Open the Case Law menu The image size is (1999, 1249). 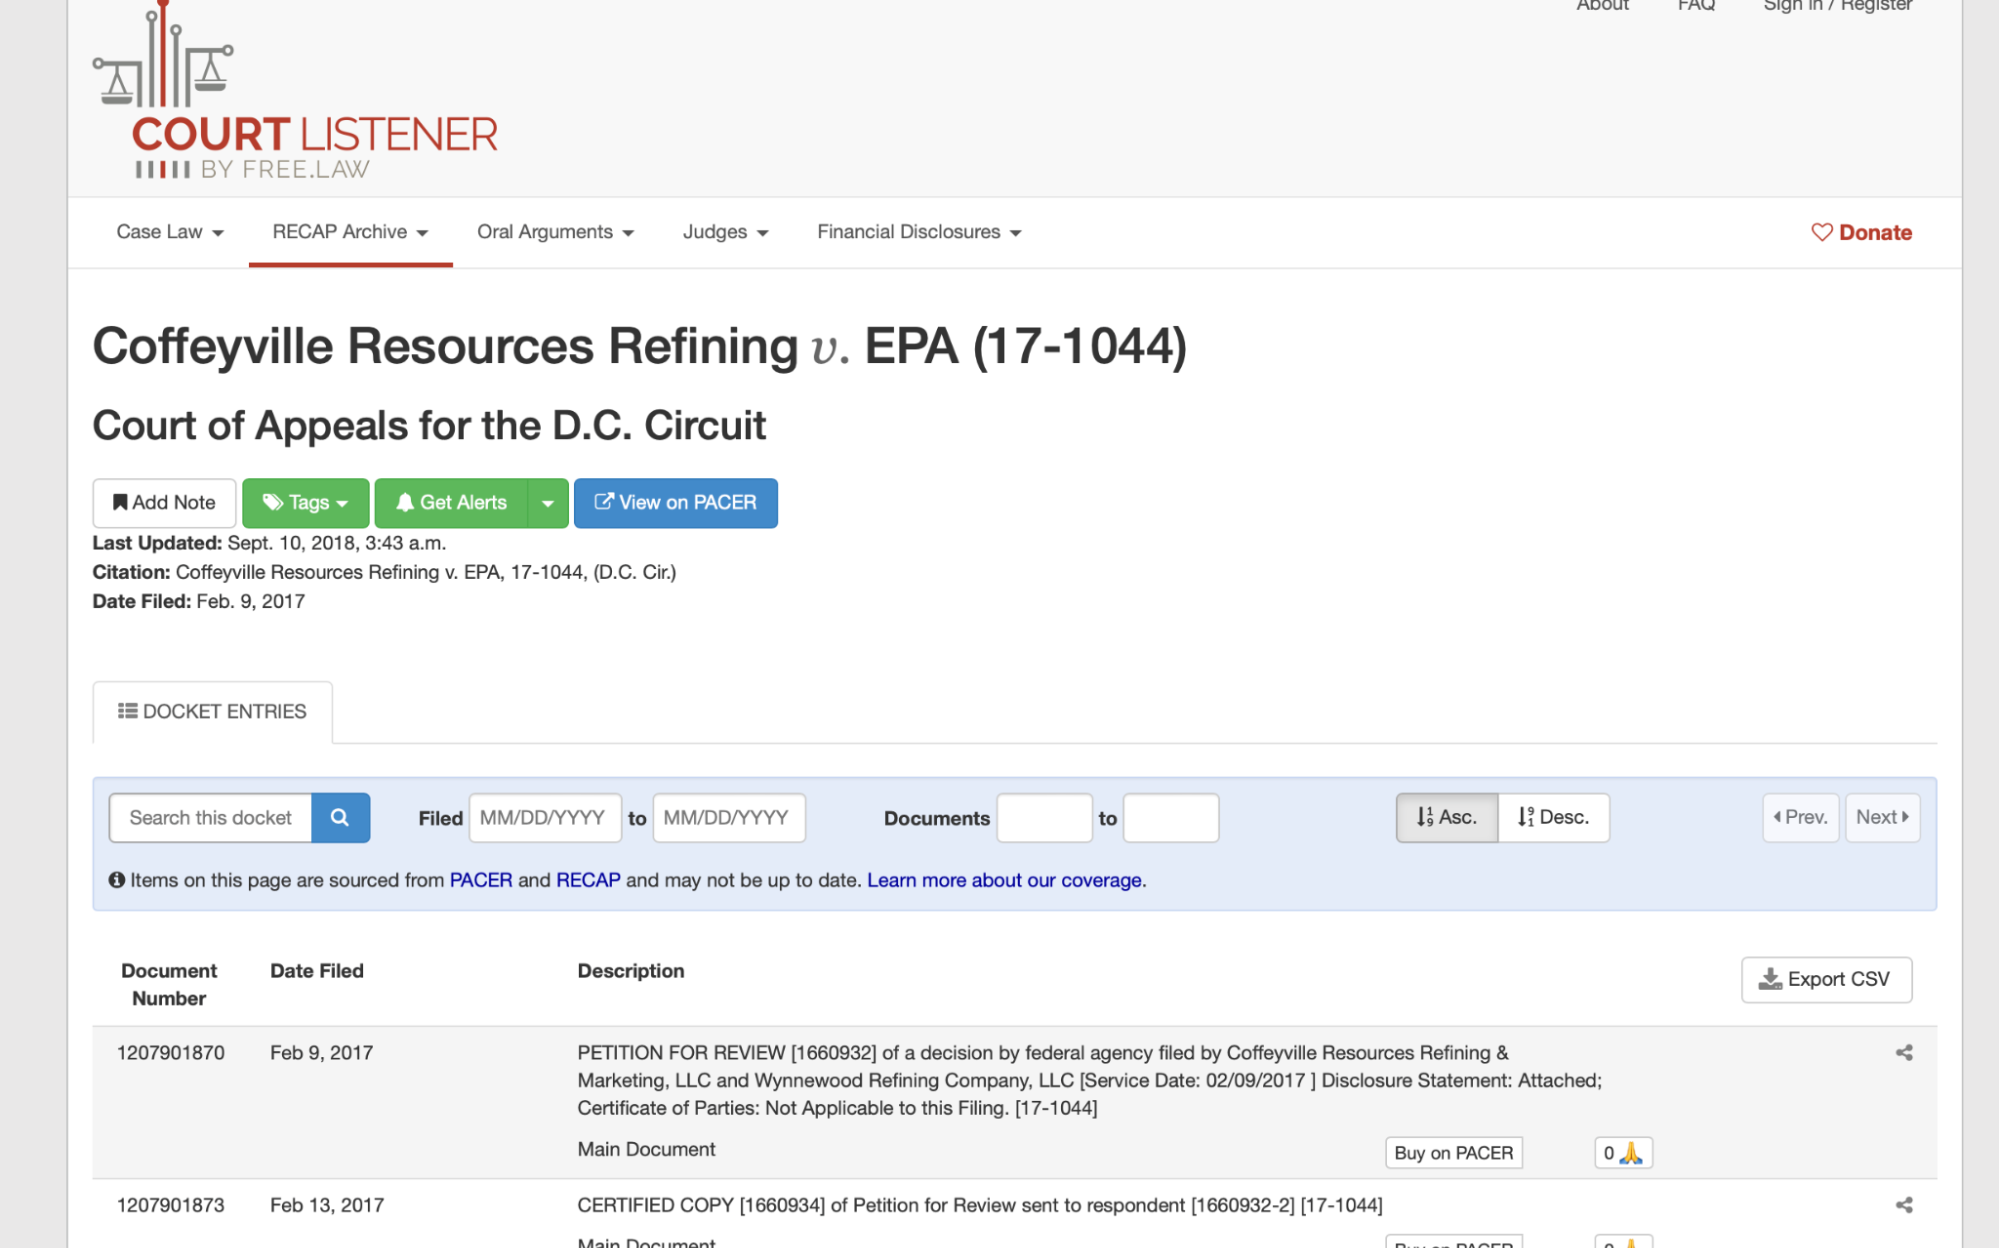[169, 232]
